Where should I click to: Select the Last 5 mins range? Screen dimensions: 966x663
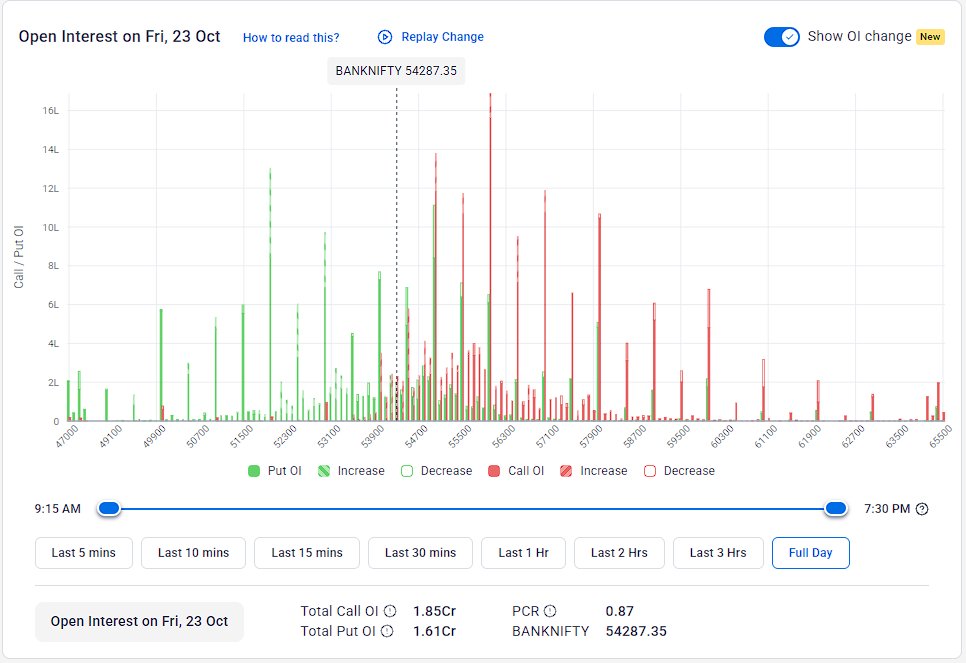[x=84, y=553]
